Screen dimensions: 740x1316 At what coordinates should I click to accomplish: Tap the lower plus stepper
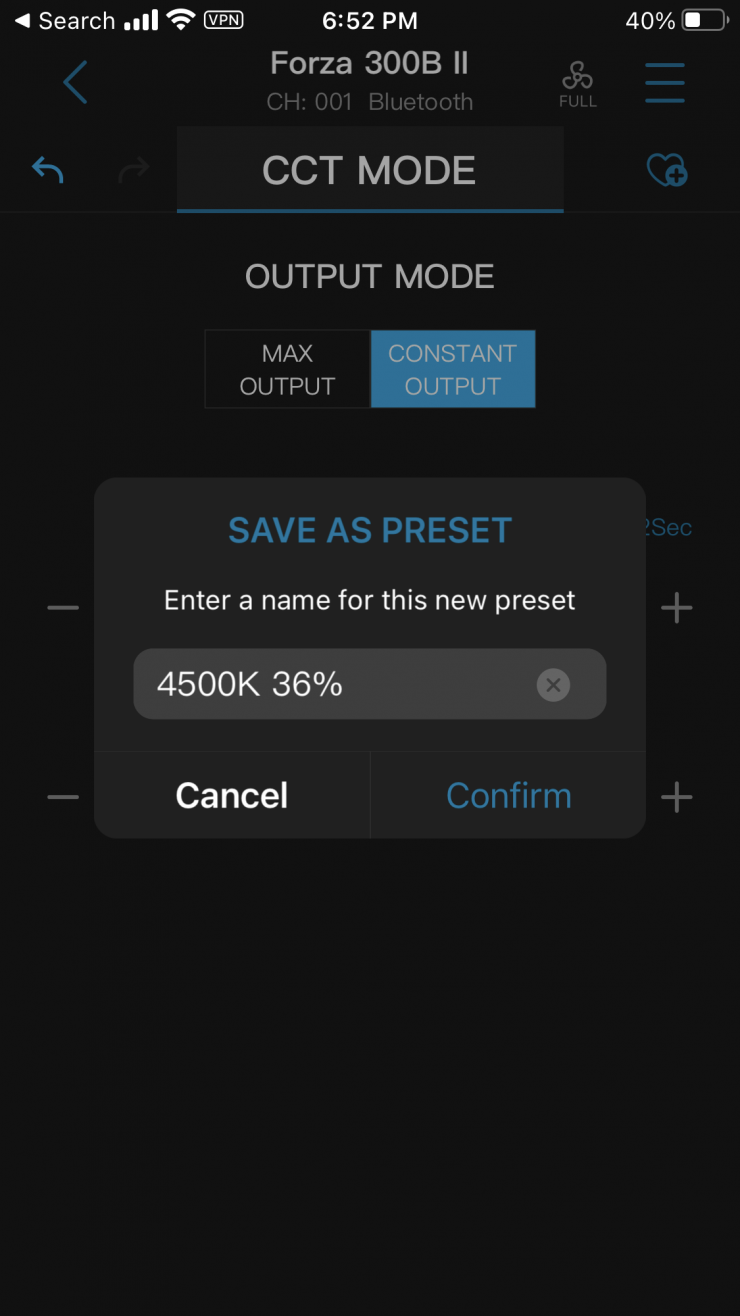pos(677,797)
